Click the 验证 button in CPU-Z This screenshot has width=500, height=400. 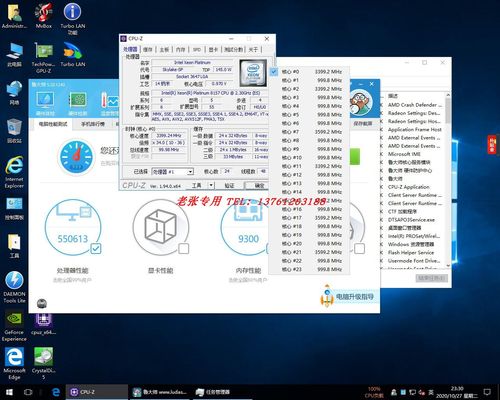point(229,185)
